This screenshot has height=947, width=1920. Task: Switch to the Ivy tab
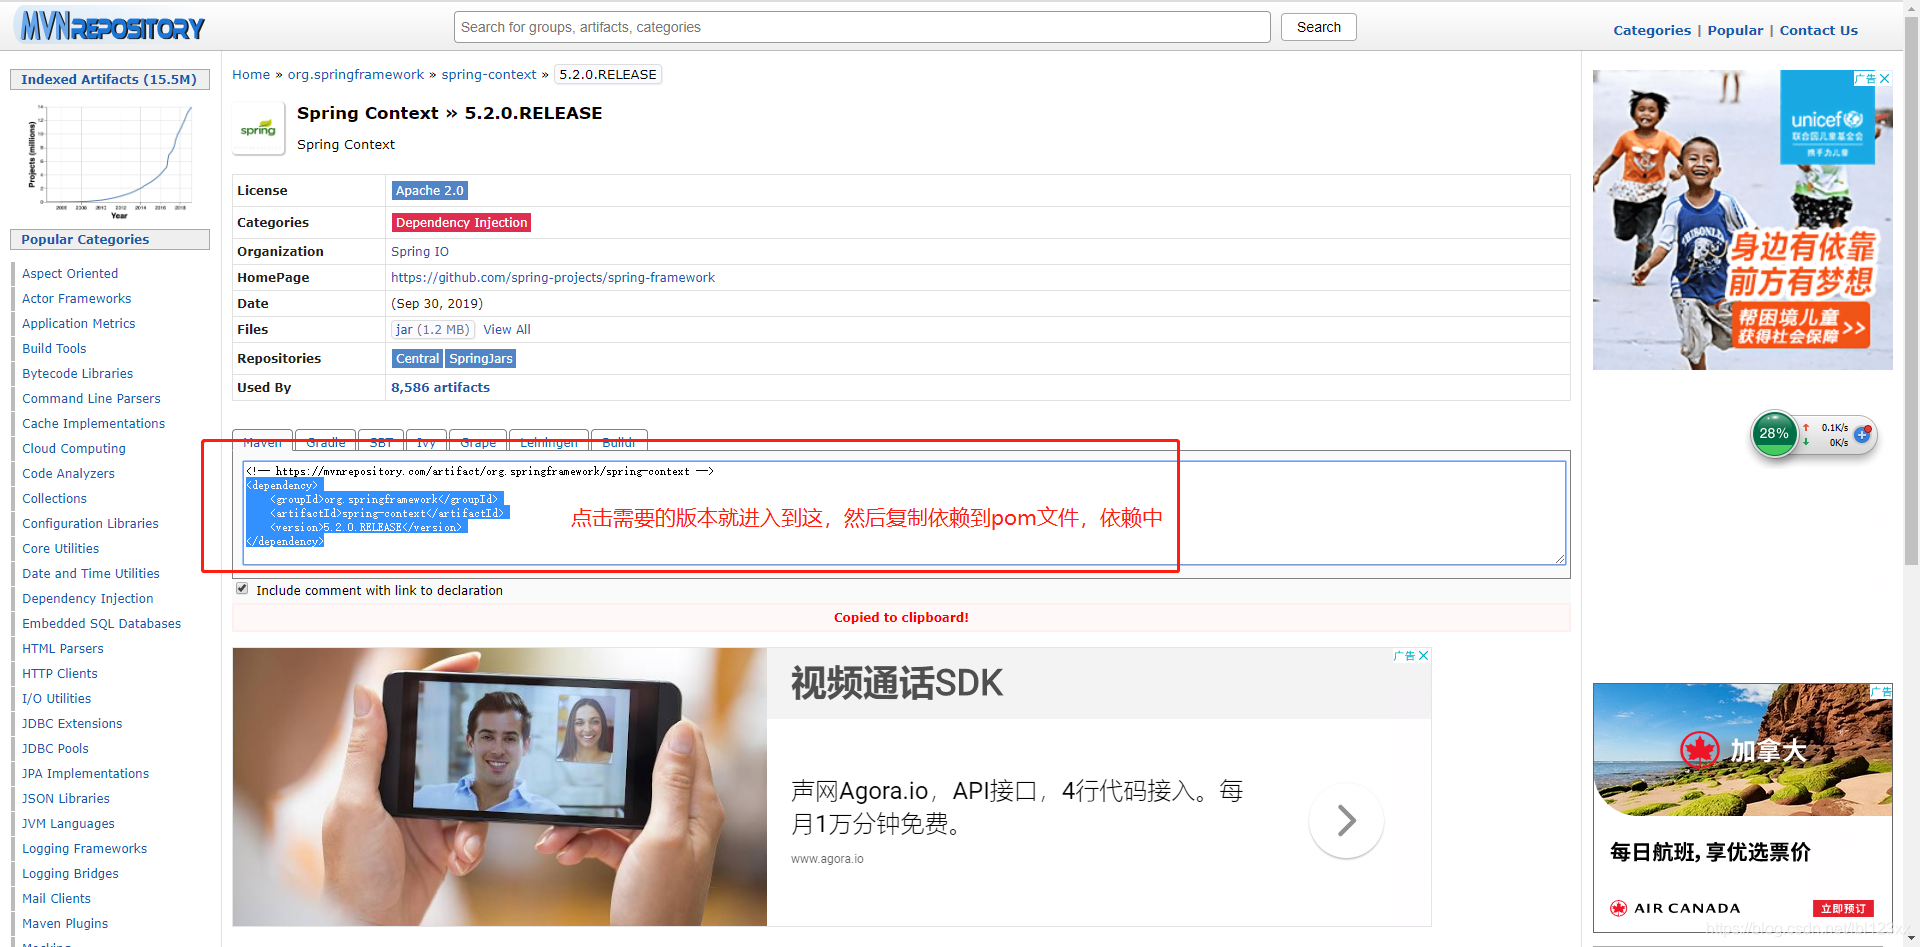(x=426, y=441)
